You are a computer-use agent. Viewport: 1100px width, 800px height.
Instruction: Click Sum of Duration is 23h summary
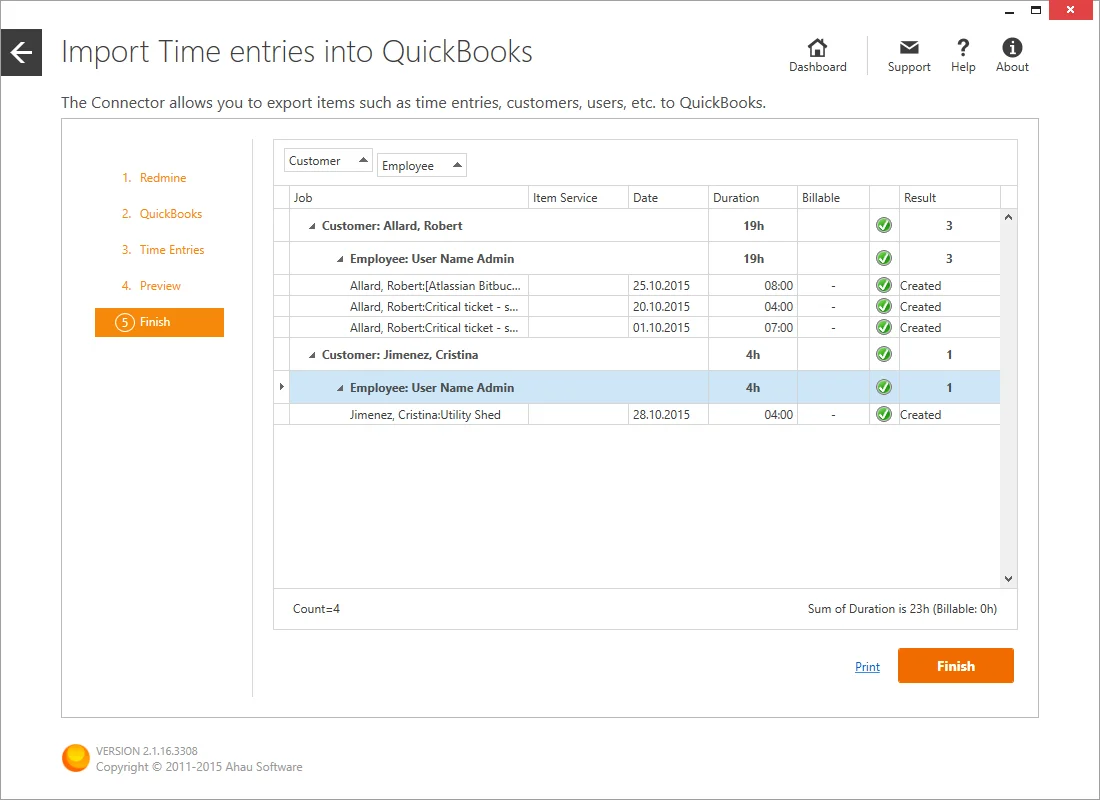[x=902, y=609]
